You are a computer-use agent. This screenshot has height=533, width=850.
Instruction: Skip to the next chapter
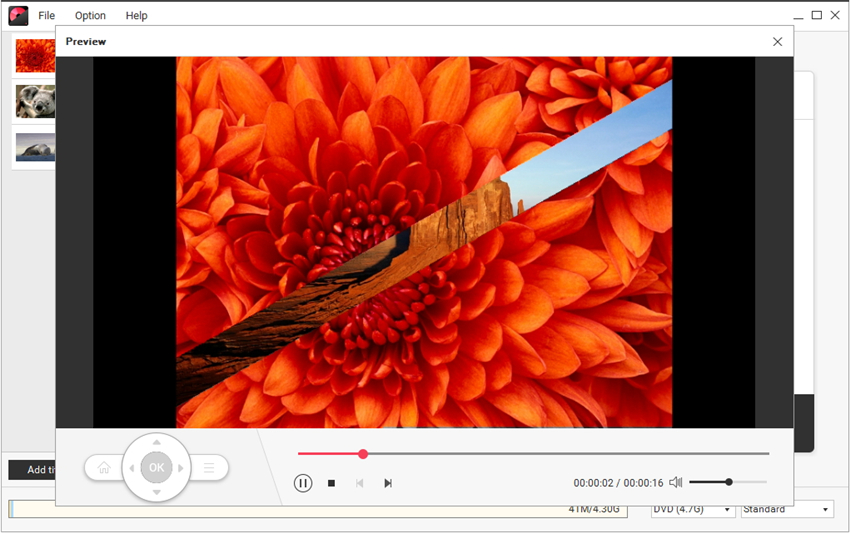click(x=388, y=483)
